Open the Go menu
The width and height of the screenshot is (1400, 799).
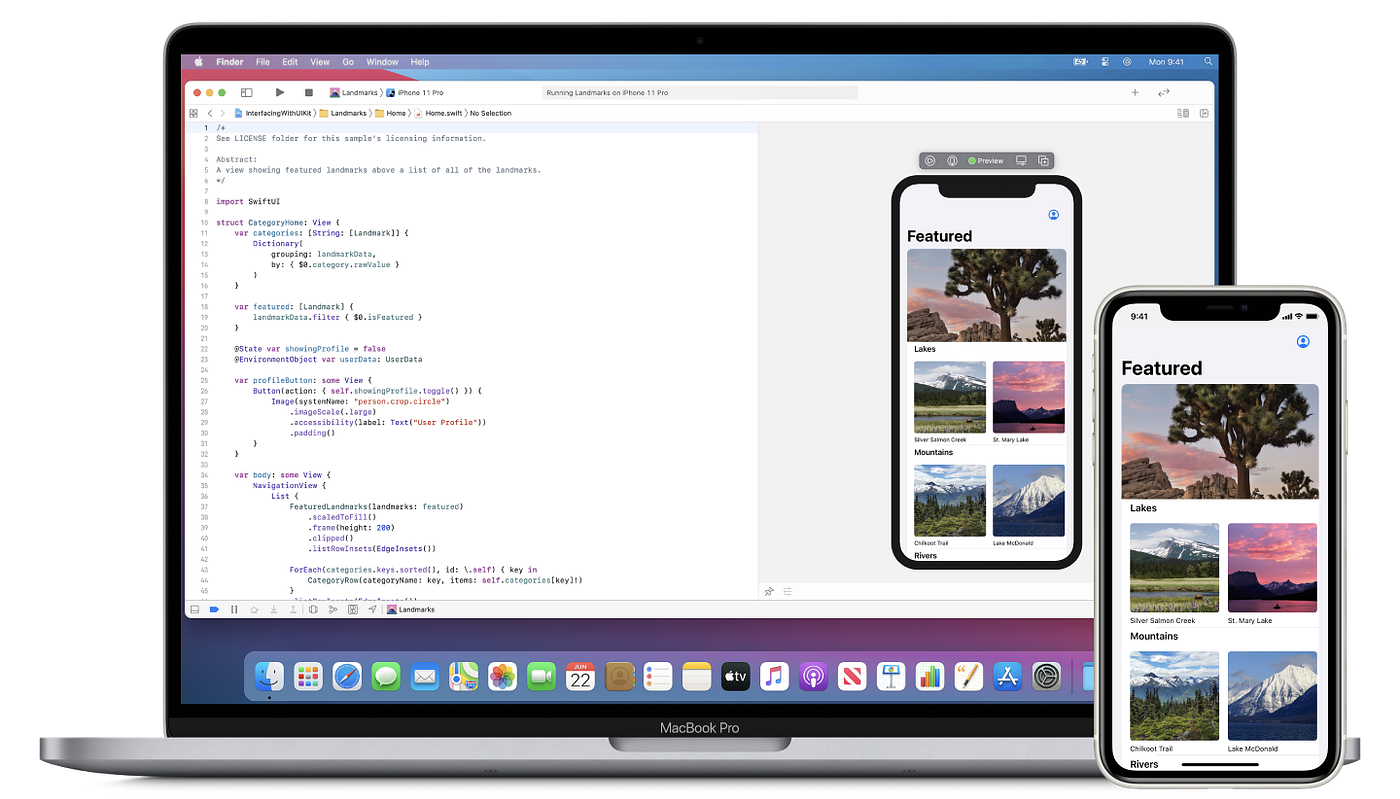click(349, 62)
